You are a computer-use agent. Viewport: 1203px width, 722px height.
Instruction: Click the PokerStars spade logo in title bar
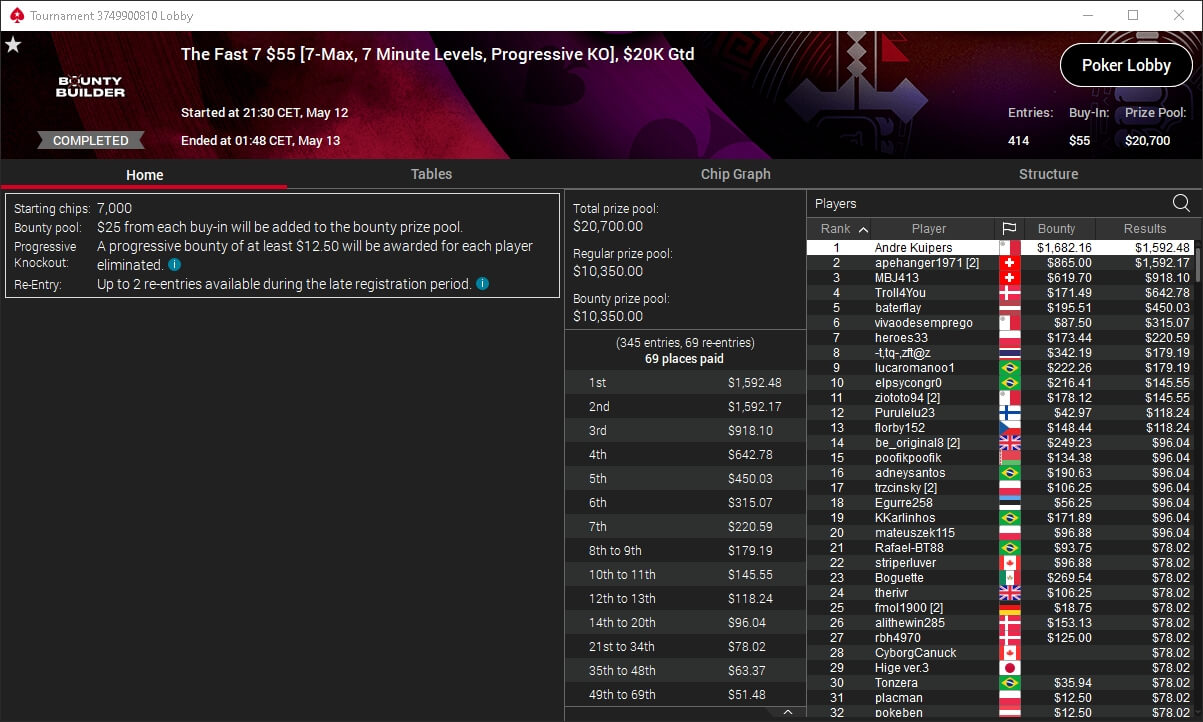point(14,15)
